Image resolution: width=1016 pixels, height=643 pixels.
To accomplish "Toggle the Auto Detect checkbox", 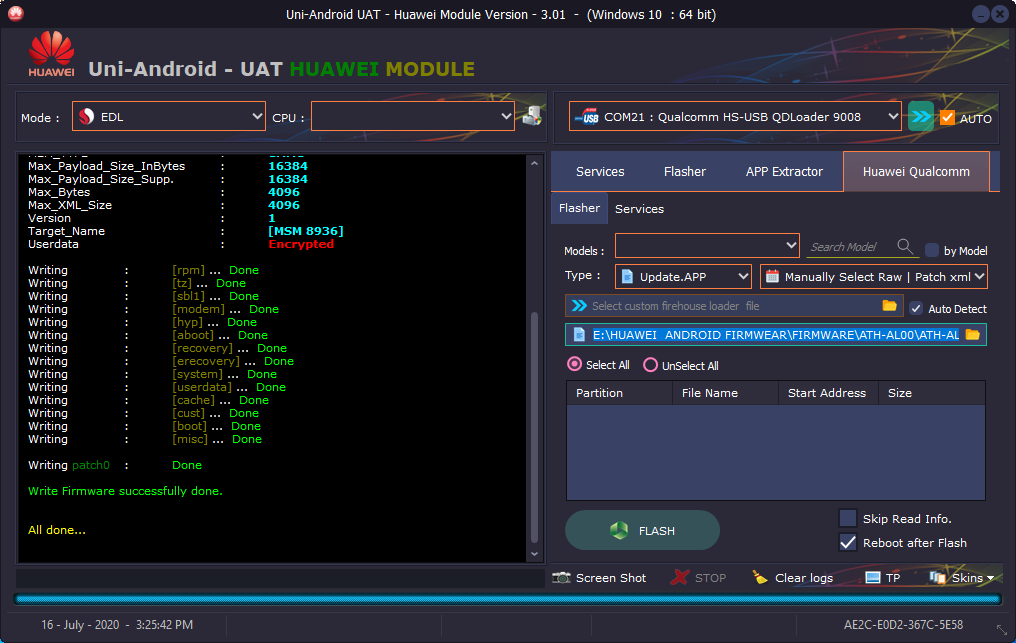I will [x=916, y=309].
